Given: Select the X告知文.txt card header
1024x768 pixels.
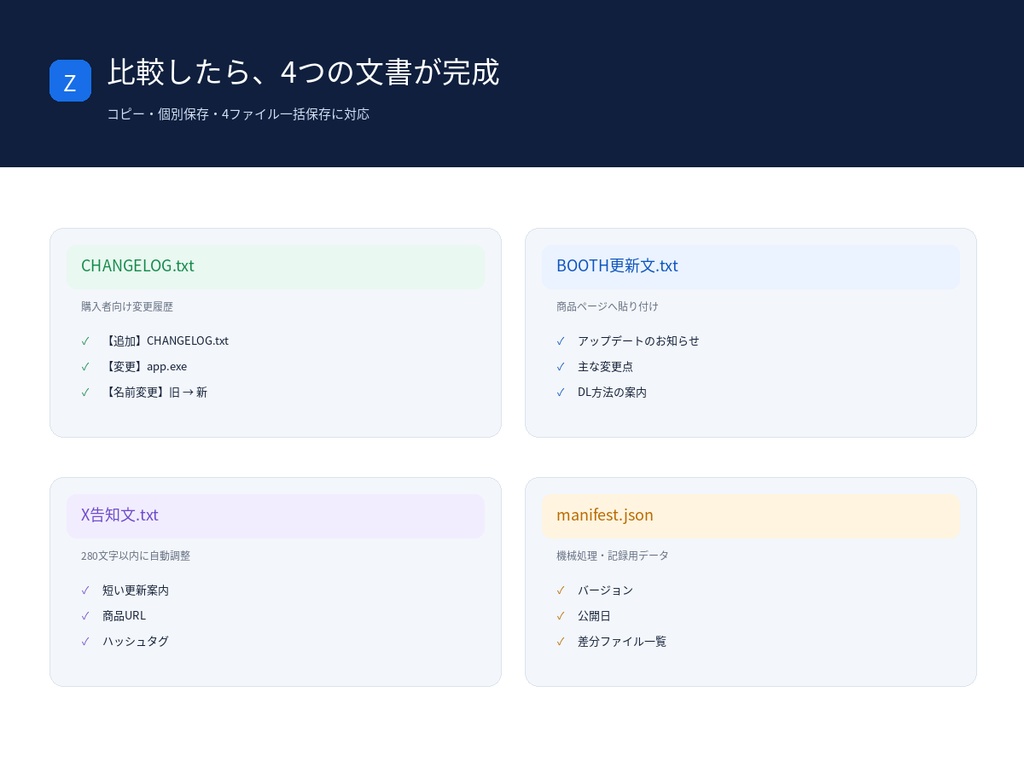Looking at the screenshot, I should [x=276, y=516].
